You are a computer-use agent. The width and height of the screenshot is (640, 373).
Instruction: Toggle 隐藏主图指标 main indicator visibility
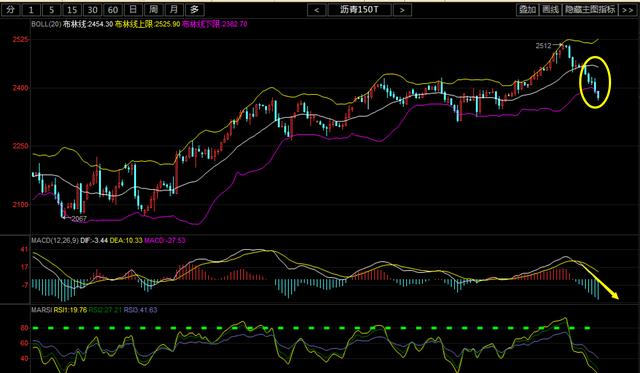pos(590,10)
